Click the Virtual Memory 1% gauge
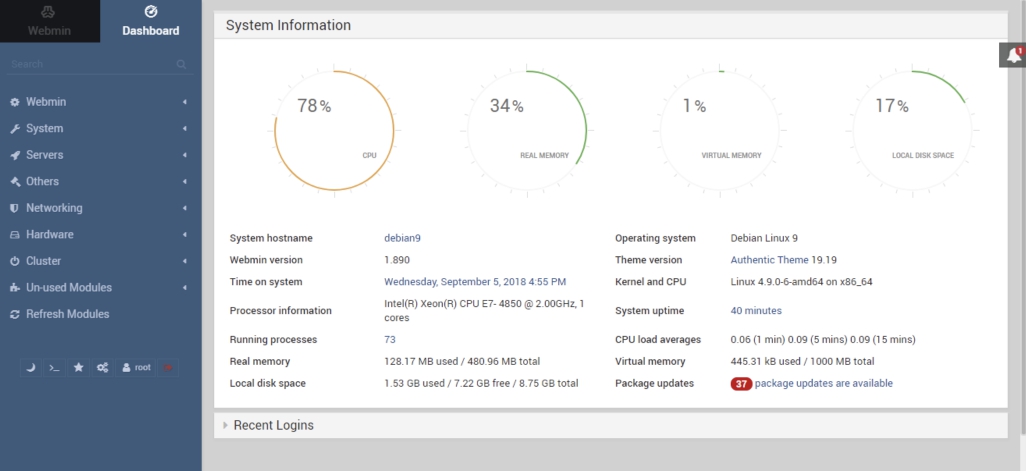This screenshot has height=471, width=1026. (x=720, y=131)
